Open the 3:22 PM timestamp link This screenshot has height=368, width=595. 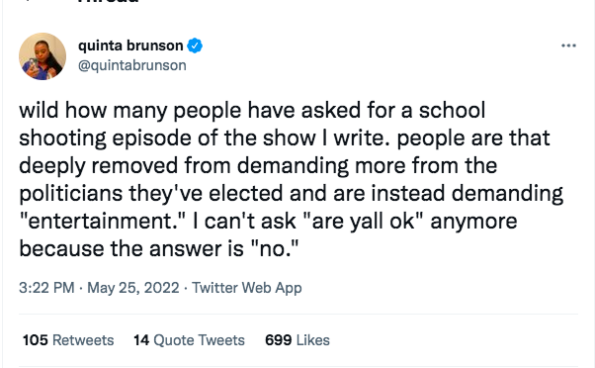click(47, 288)
